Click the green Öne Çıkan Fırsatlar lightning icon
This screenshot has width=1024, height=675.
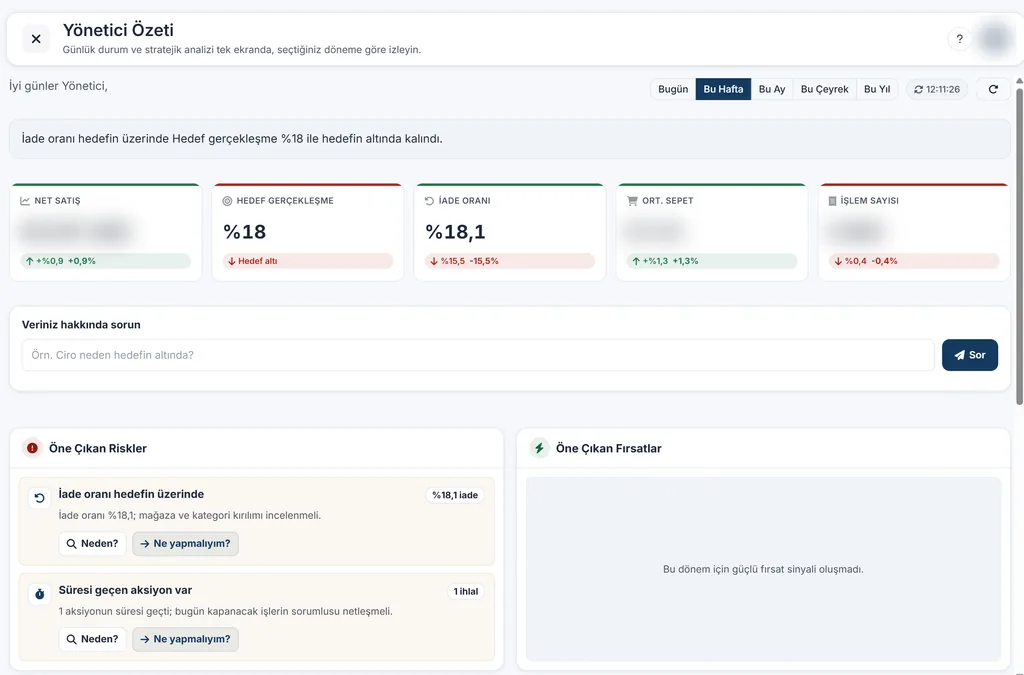[539, 448]
